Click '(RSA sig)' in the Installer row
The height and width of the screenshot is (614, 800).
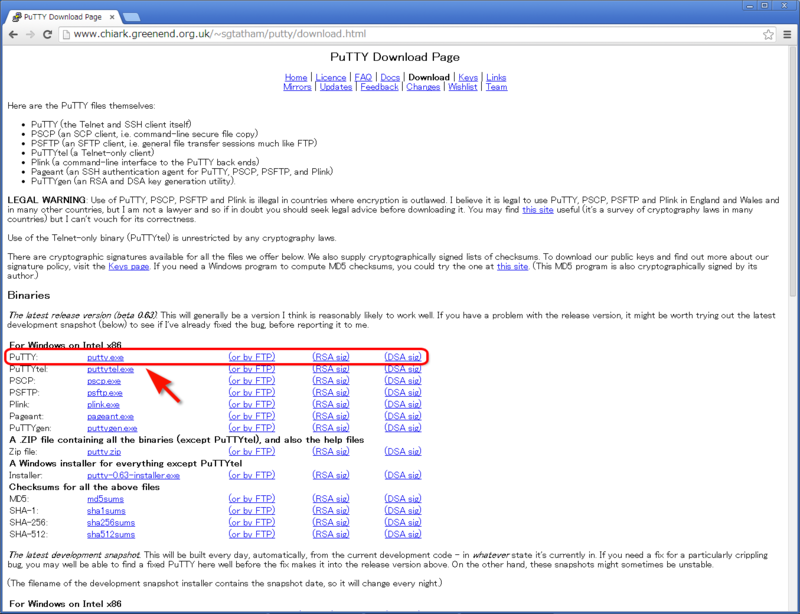point(331,475)
